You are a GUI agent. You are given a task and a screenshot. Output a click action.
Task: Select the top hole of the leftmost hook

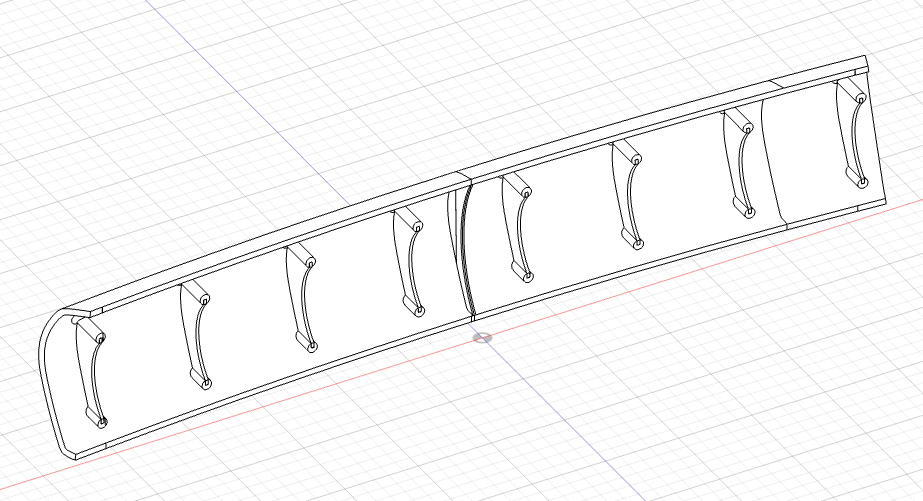click(x=100, y=340)
